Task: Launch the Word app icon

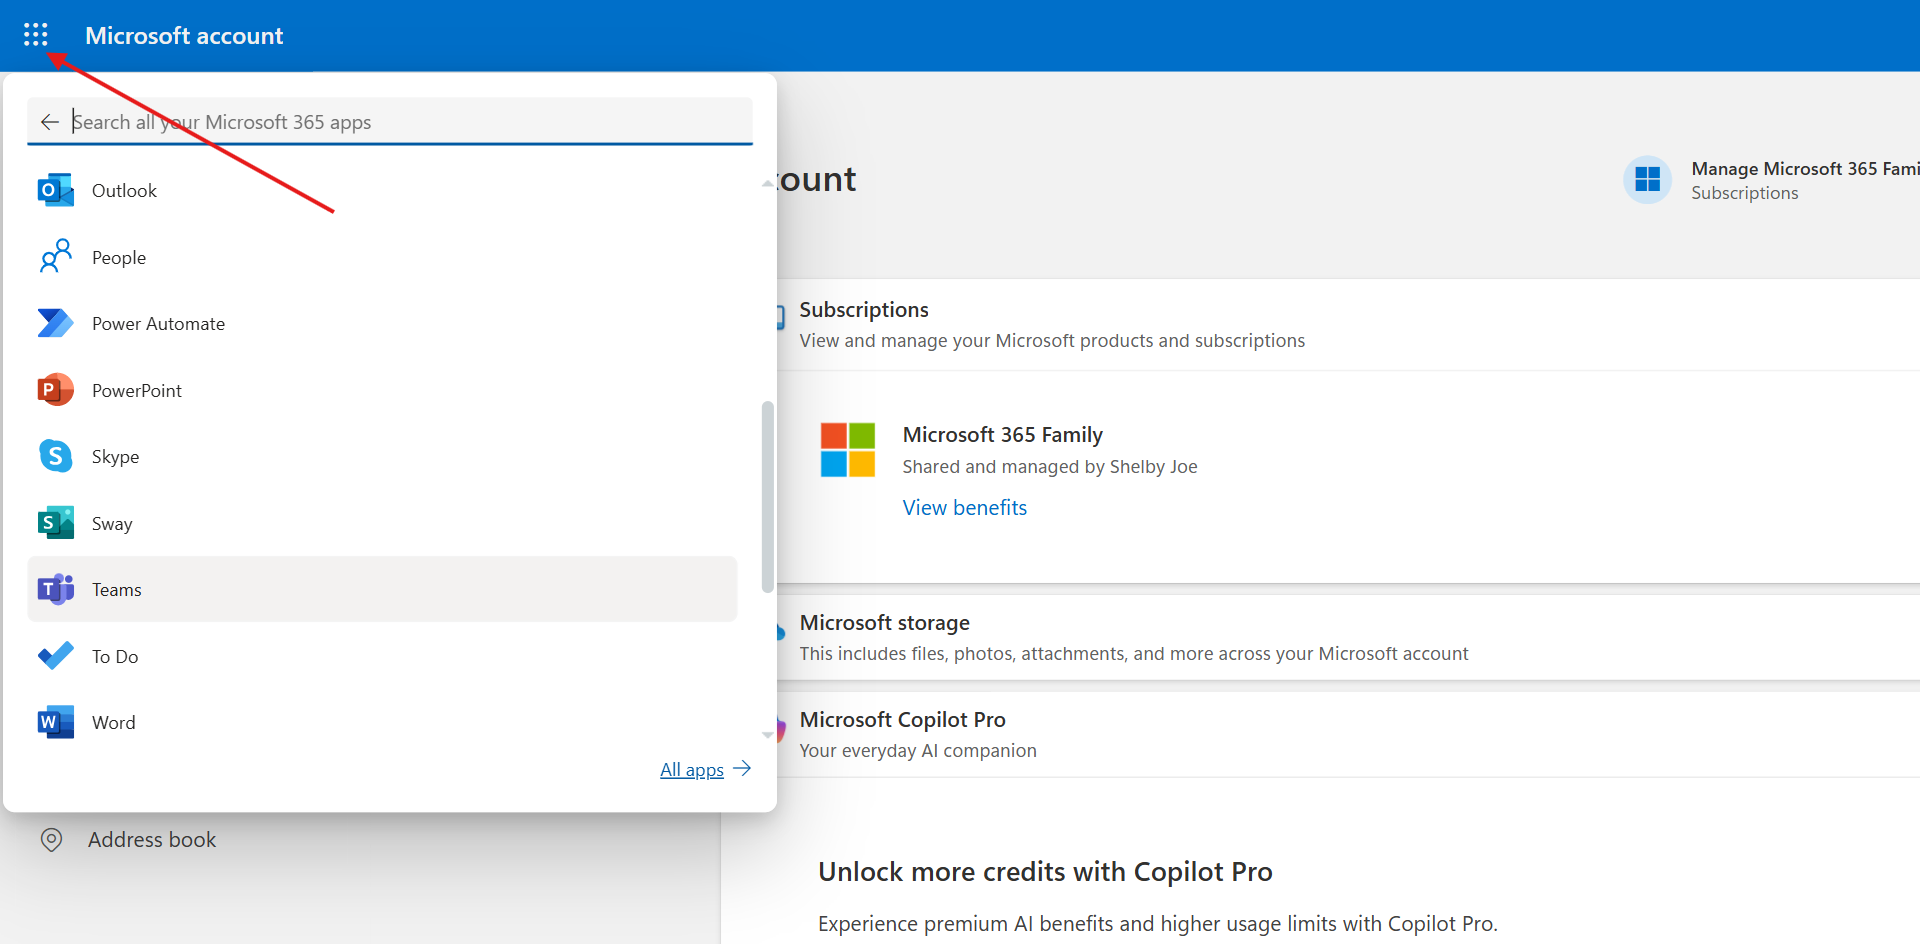Action: [x=55, y=722]
